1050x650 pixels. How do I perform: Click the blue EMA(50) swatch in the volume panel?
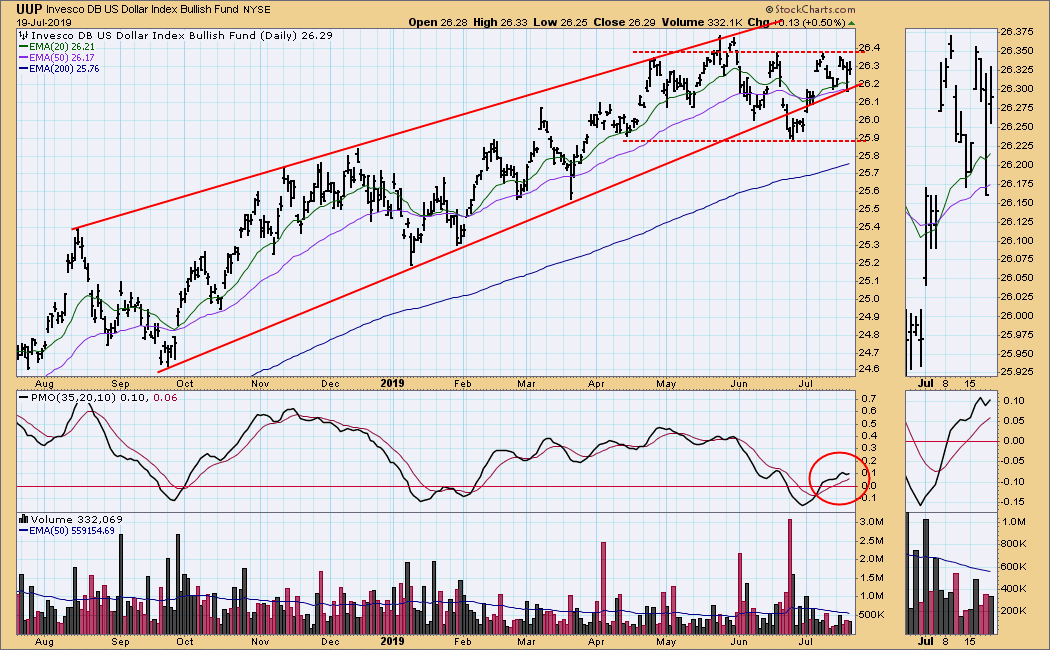pos(22,532)
